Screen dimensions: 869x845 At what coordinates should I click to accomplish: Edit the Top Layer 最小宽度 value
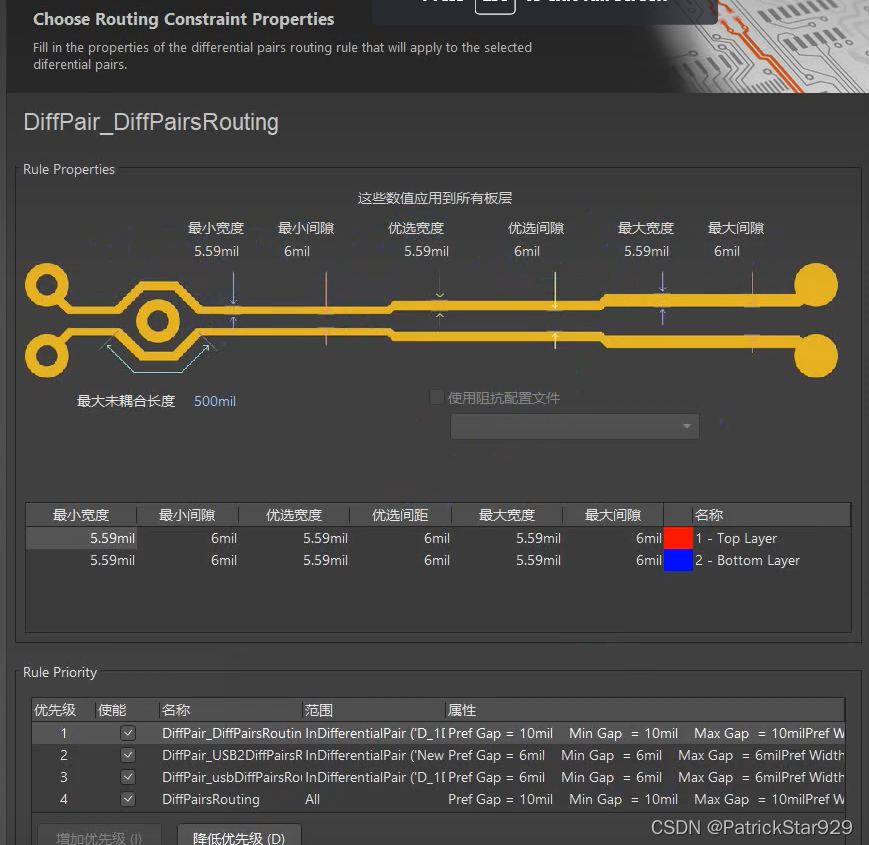click(110, 538)
